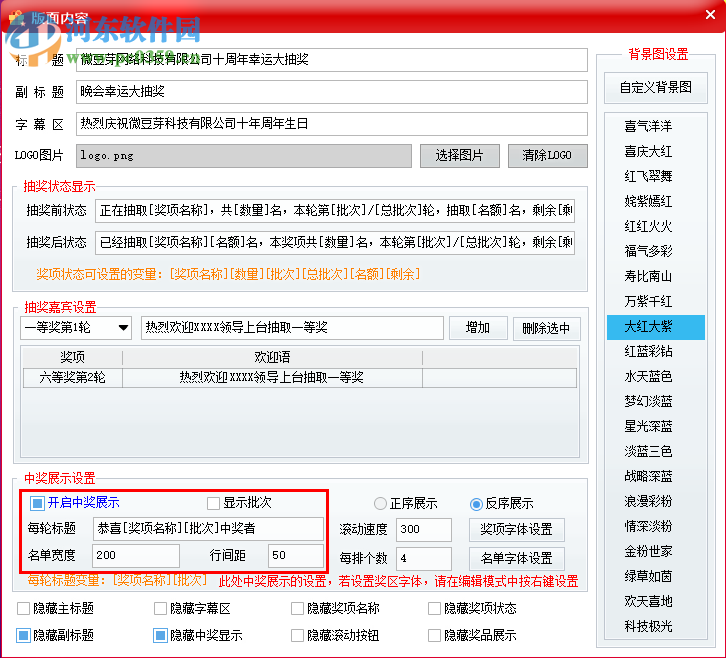Choose the 淡蓝三色 background theme
Screen dimensions: 726x658
coord(656,451)
